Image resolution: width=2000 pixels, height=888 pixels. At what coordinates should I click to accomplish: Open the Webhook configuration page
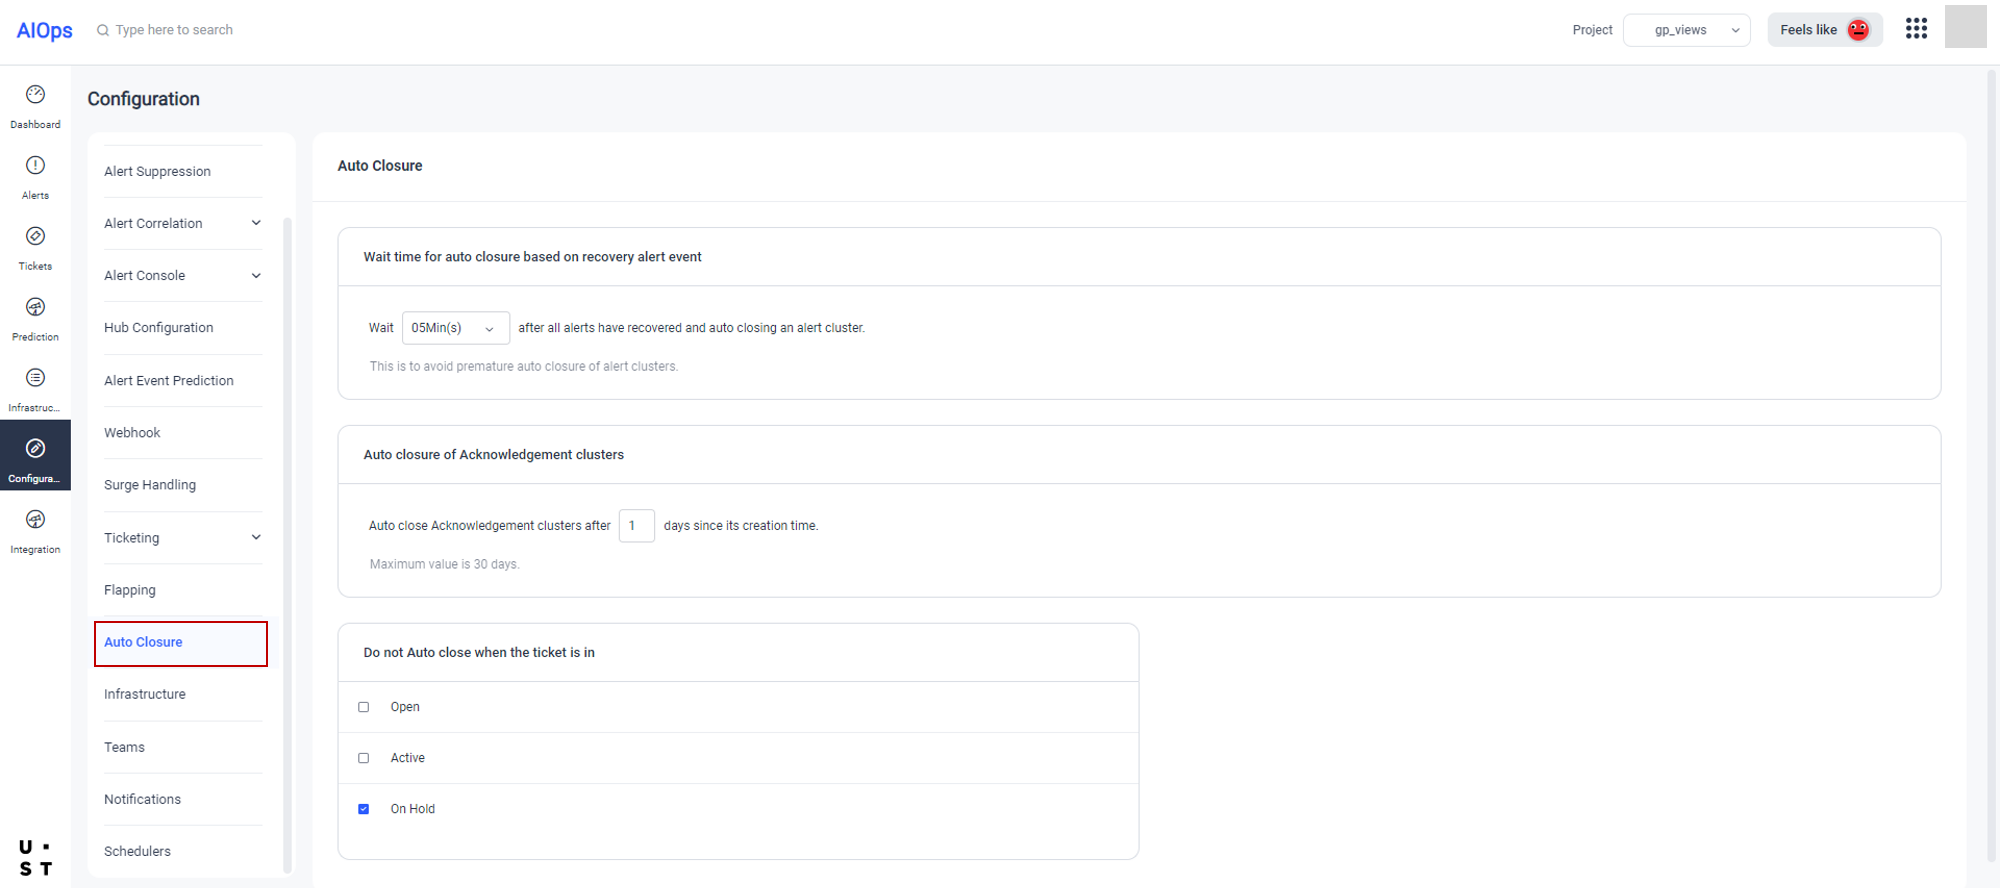pyautogui.click(x=132, y=433)
